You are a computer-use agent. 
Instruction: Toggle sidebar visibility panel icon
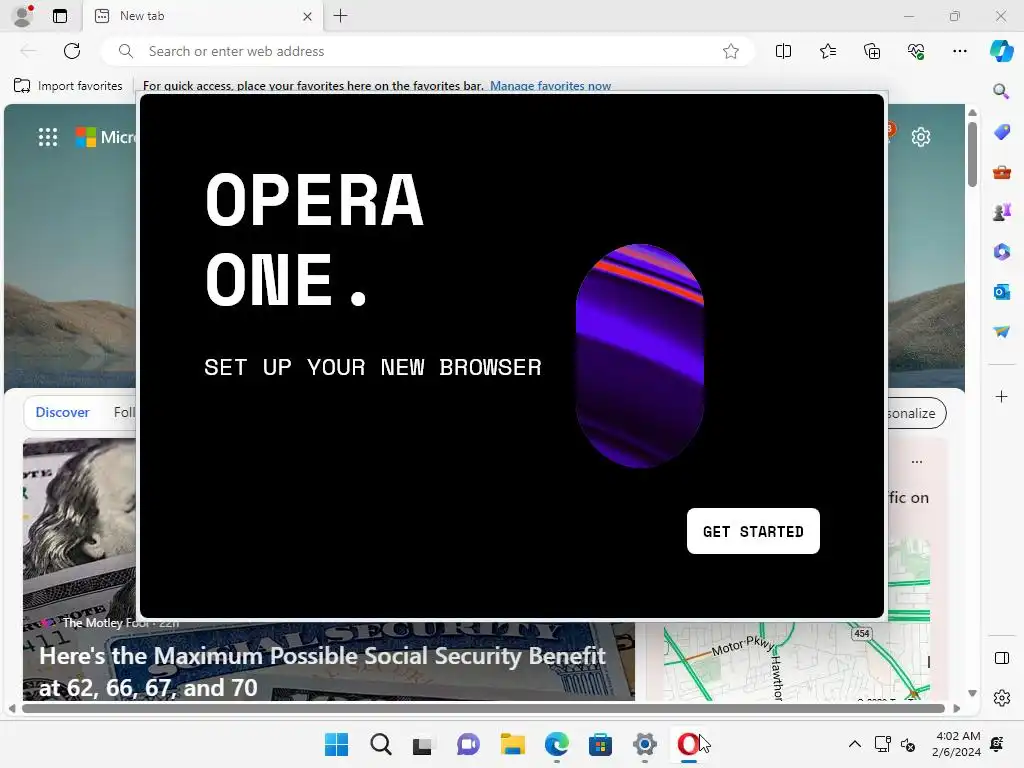[x=1002, y=658]
